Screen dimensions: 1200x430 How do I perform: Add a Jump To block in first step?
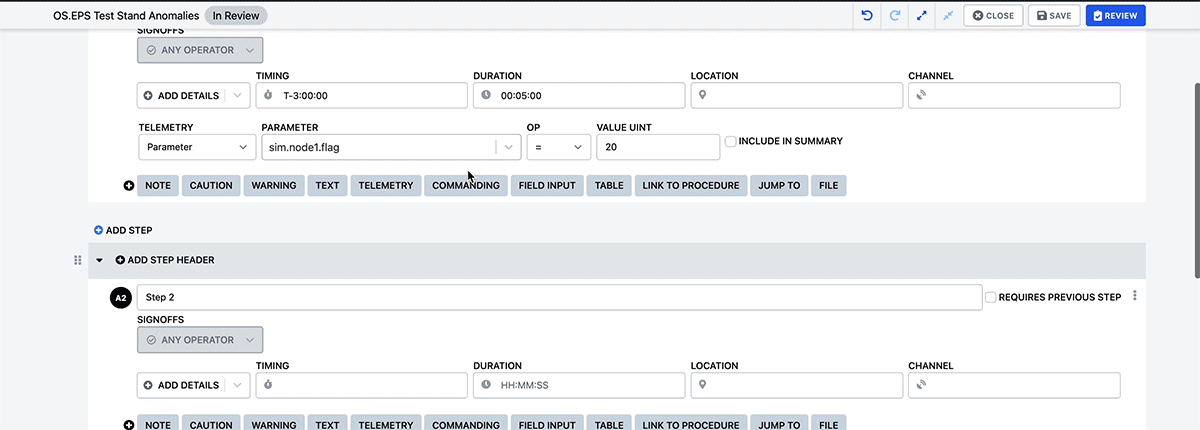779,186
